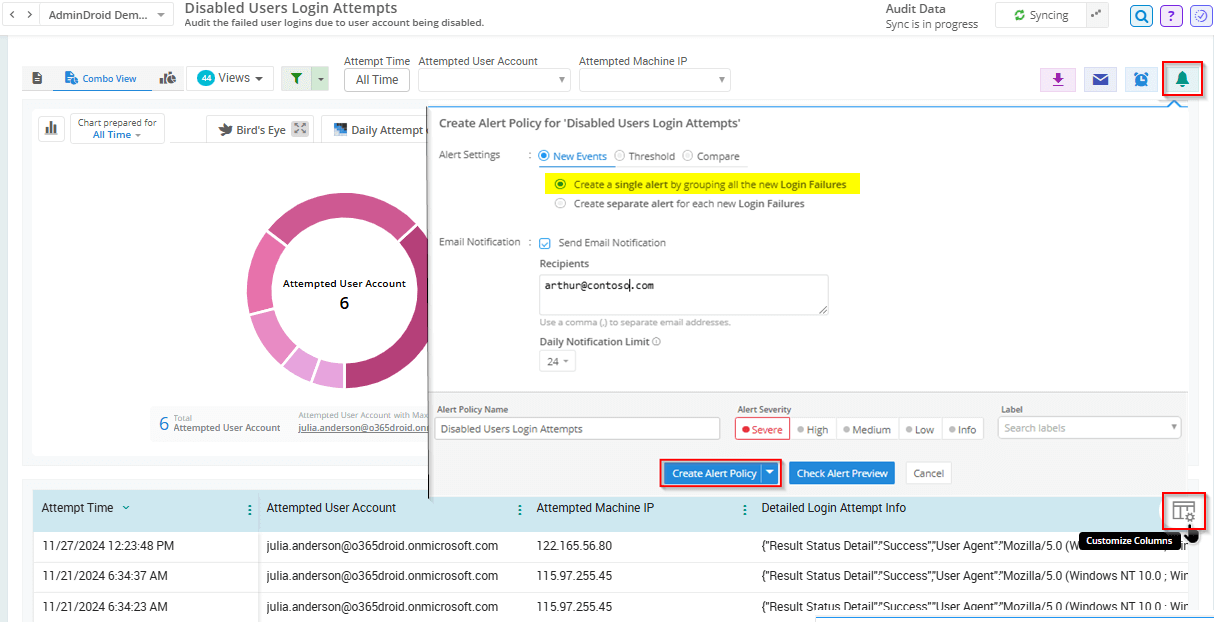Viewport: 1214px width, 622px height.
Task: Click the search magnifier icon in header
Action: [1141, 16]
